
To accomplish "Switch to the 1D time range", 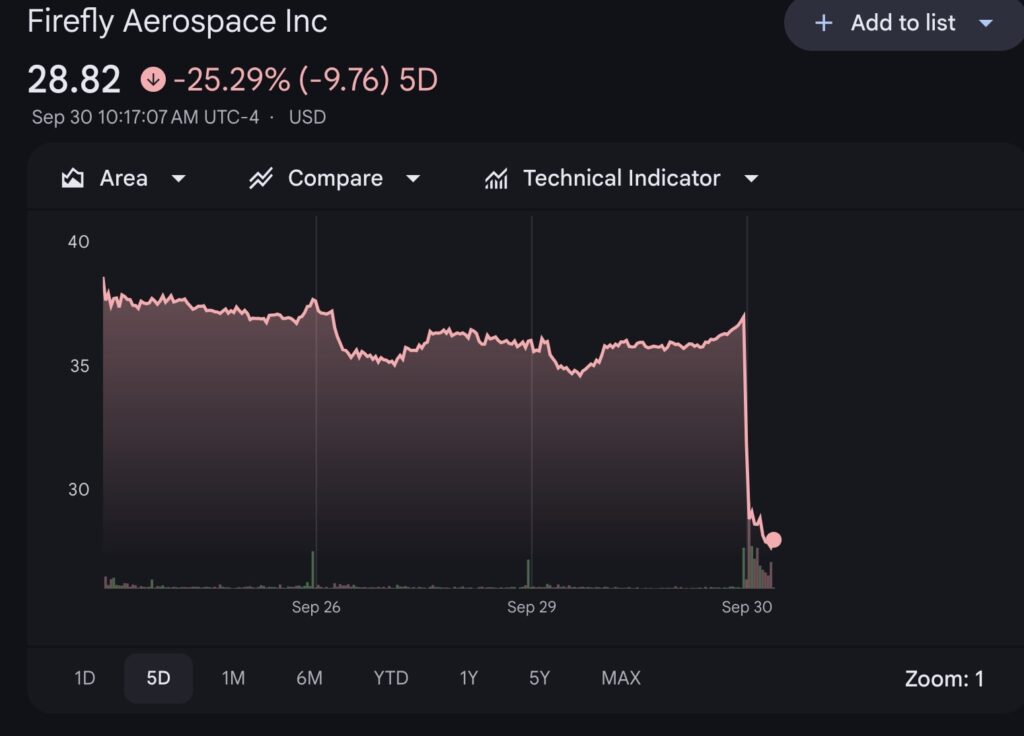I will tap(85, 678).
